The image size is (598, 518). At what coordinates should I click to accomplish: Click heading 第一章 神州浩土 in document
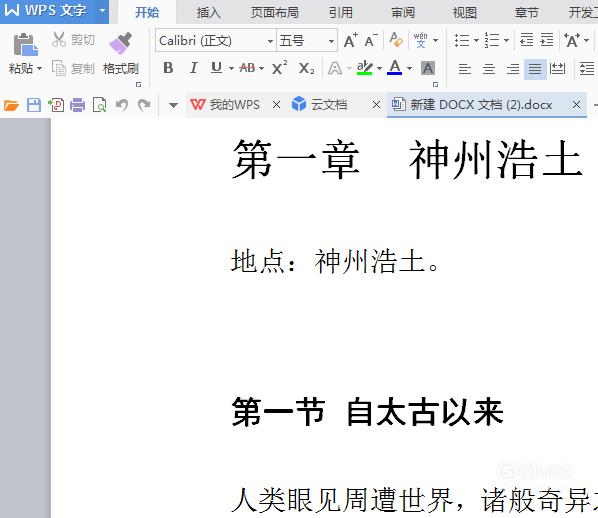coord(407,159)
